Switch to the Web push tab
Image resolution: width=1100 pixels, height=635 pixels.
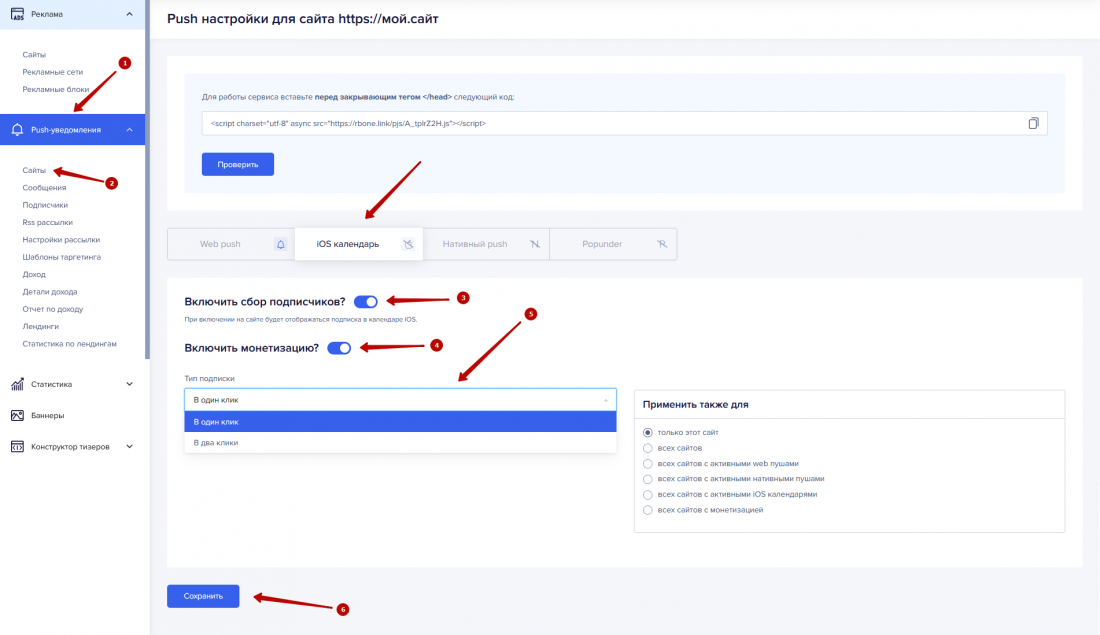click(231, 244)
